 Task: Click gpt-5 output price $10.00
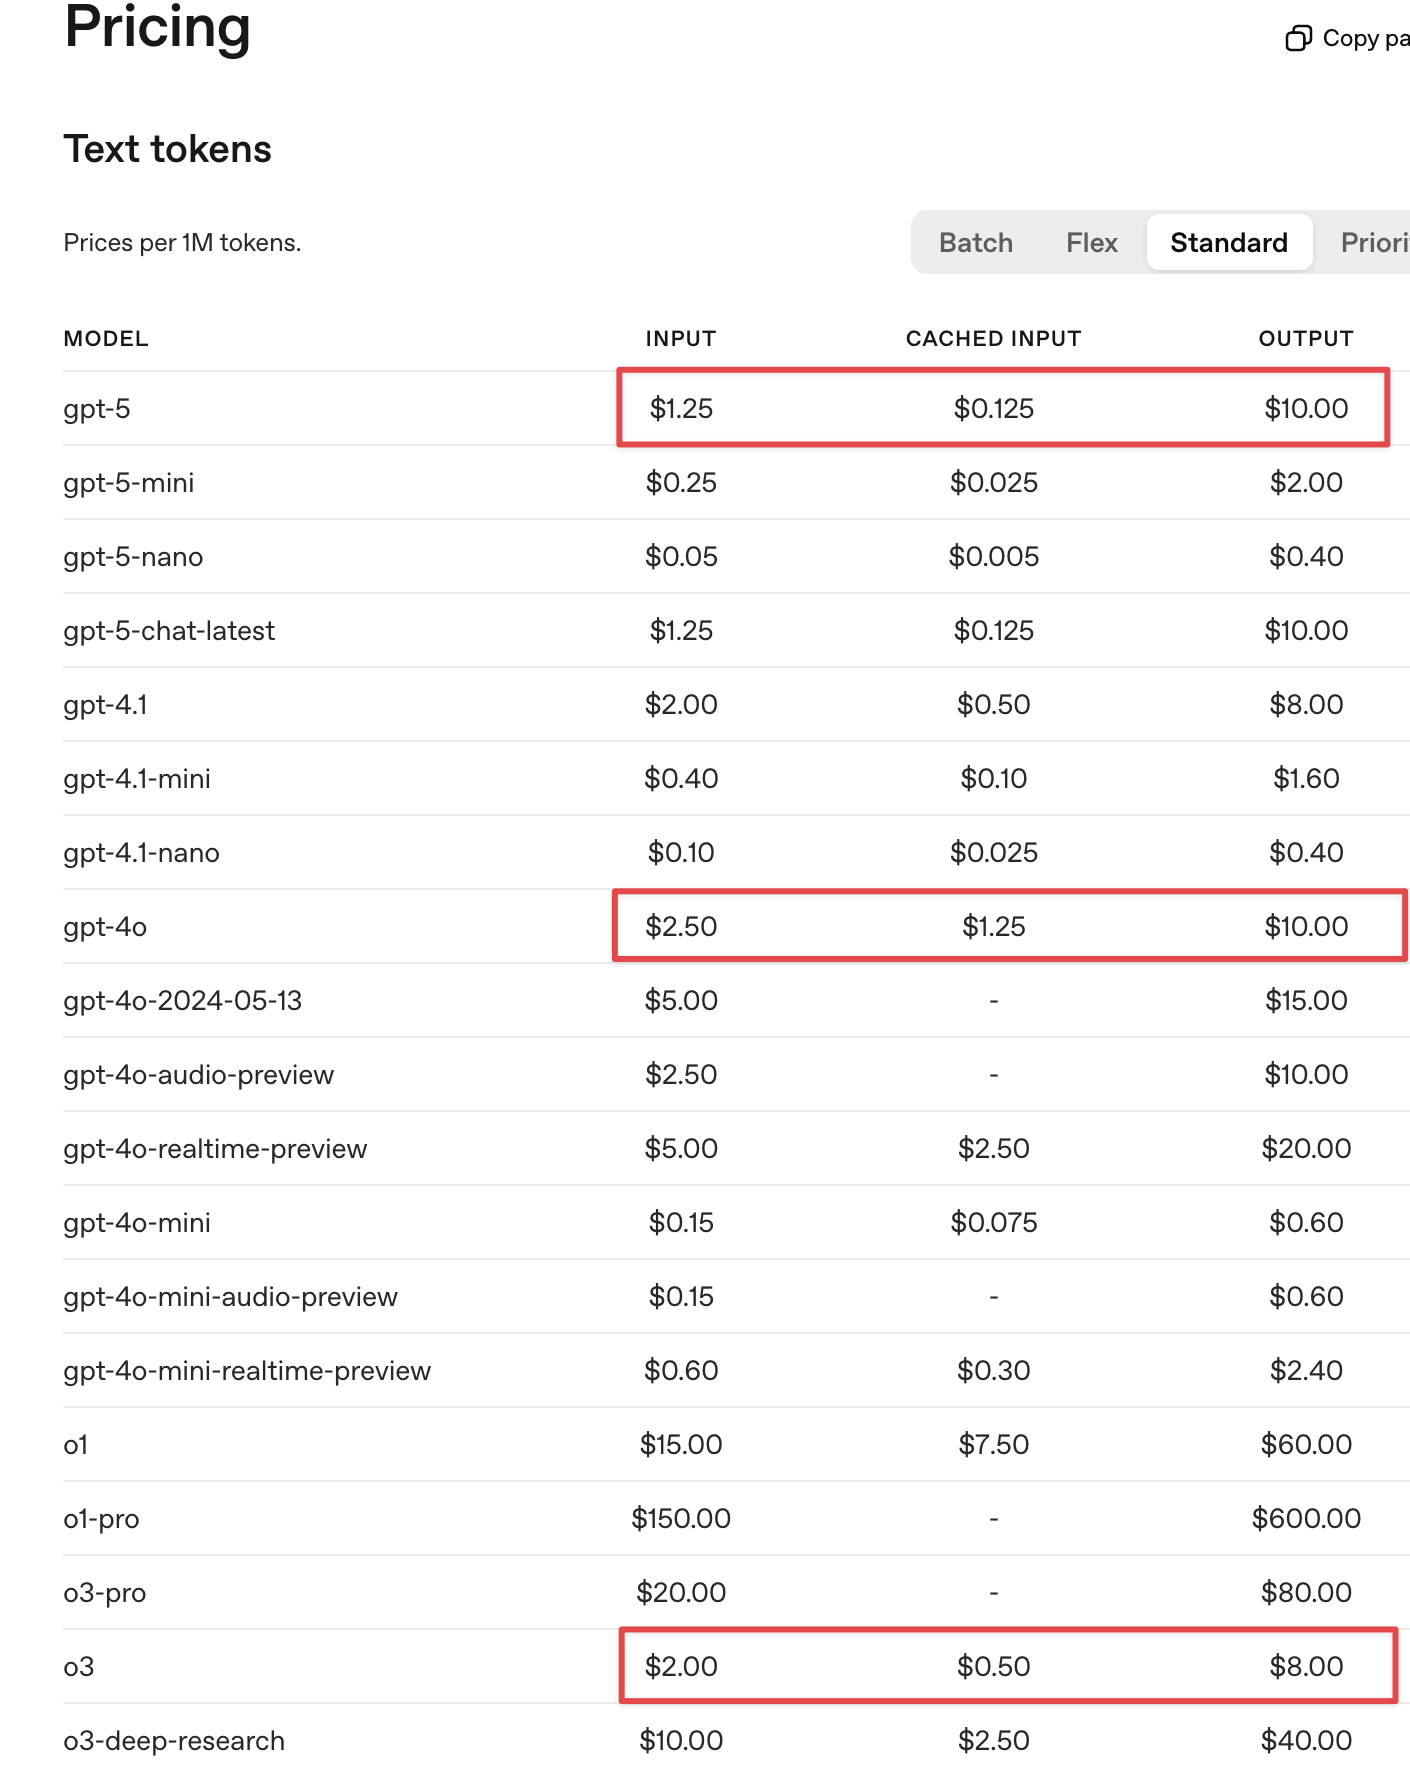[1306, 408]
